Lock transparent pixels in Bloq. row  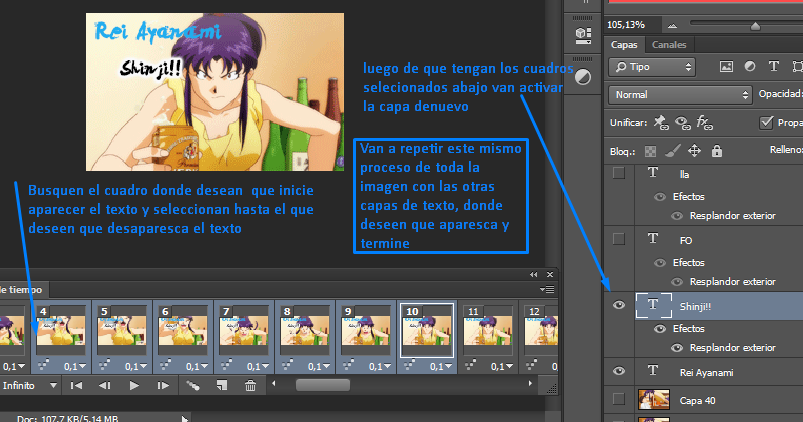650,151
